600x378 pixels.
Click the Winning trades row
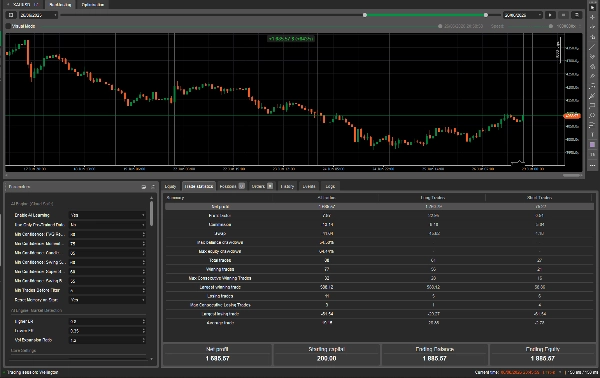(x=379, y=269)
